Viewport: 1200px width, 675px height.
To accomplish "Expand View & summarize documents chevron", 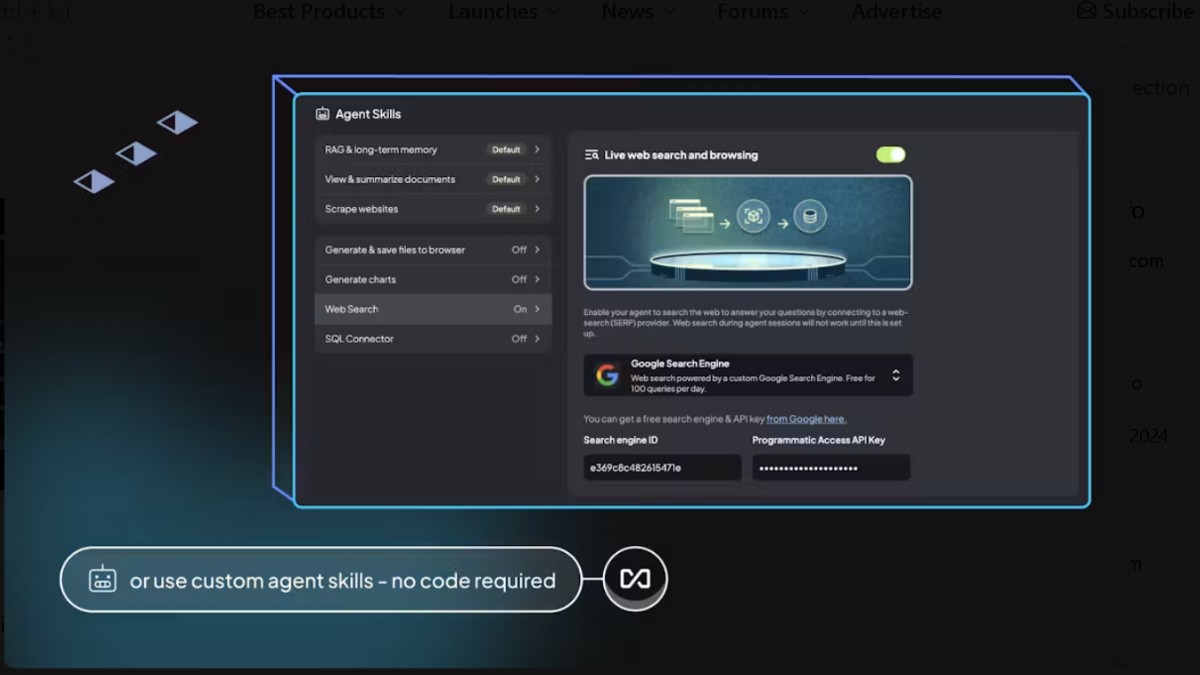I will pyautogui.click(x=537, y=179).
